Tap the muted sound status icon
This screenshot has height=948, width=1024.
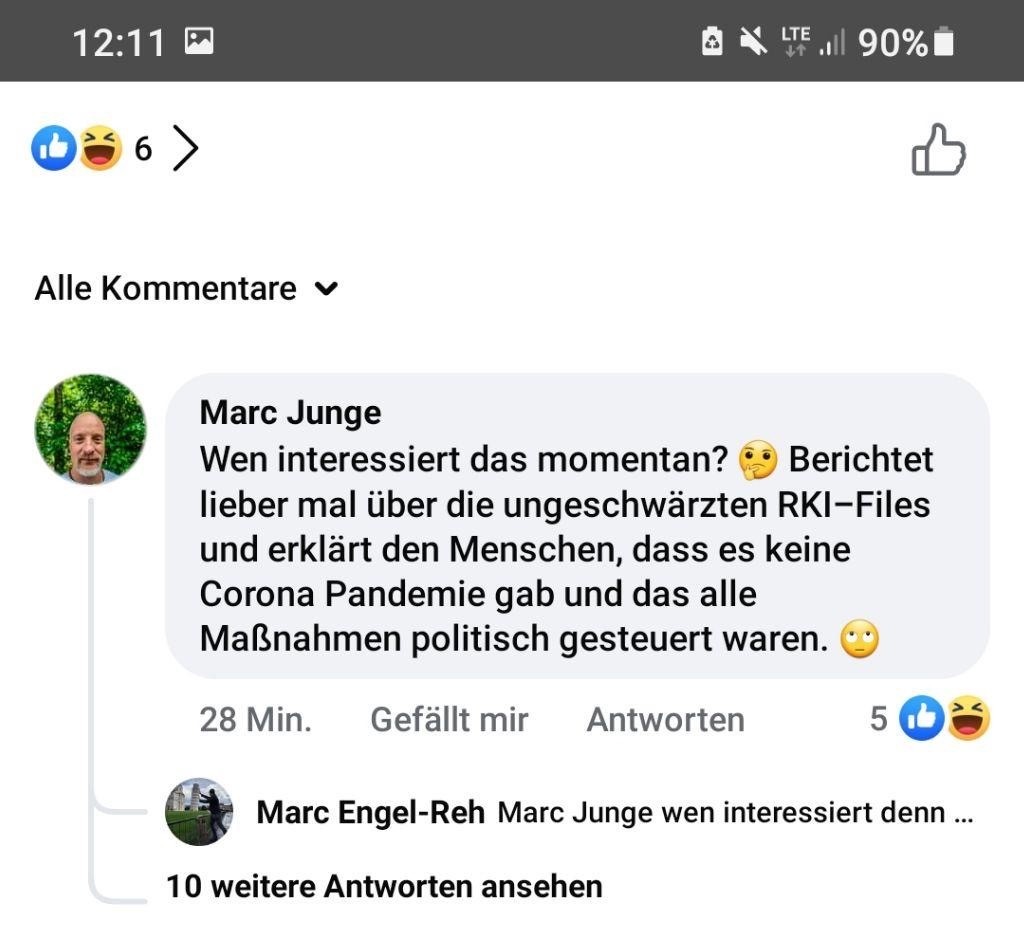(x=752, y=42)
